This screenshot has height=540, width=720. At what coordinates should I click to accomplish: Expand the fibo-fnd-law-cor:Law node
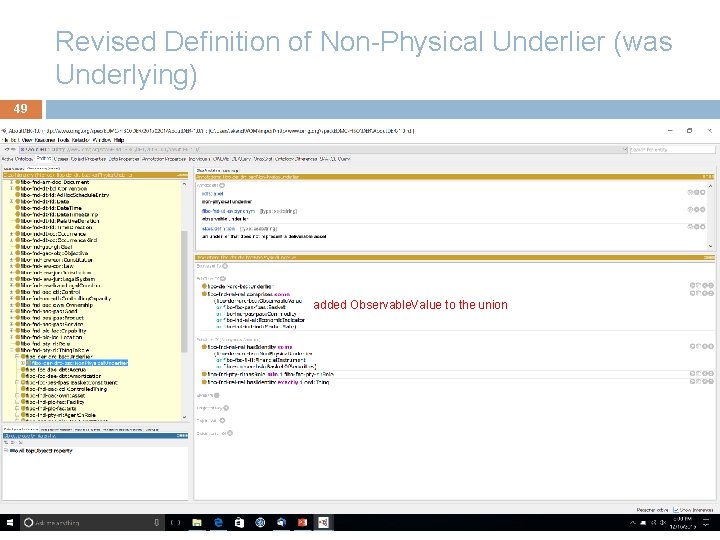[x=11, y=266]
